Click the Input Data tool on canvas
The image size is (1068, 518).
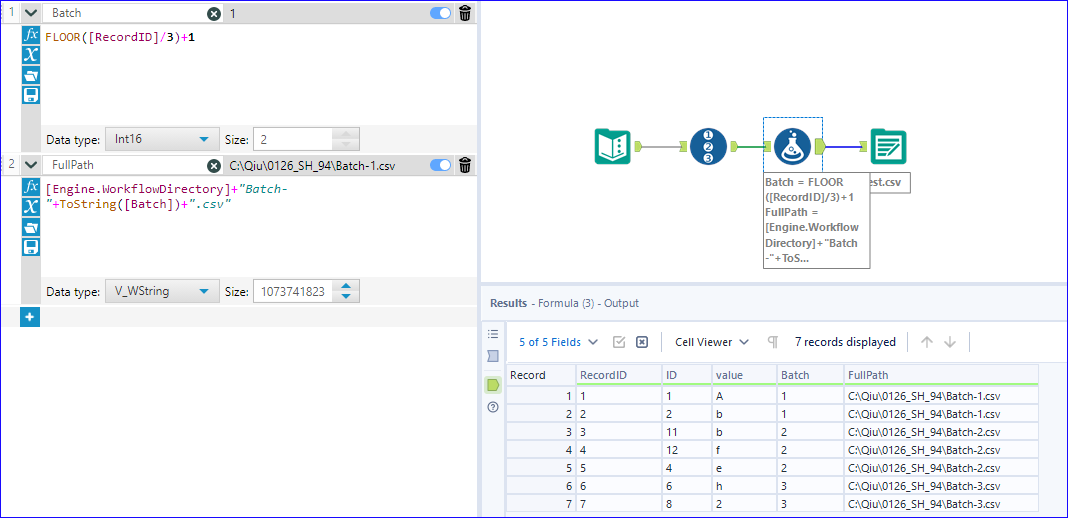pos(613,146)
